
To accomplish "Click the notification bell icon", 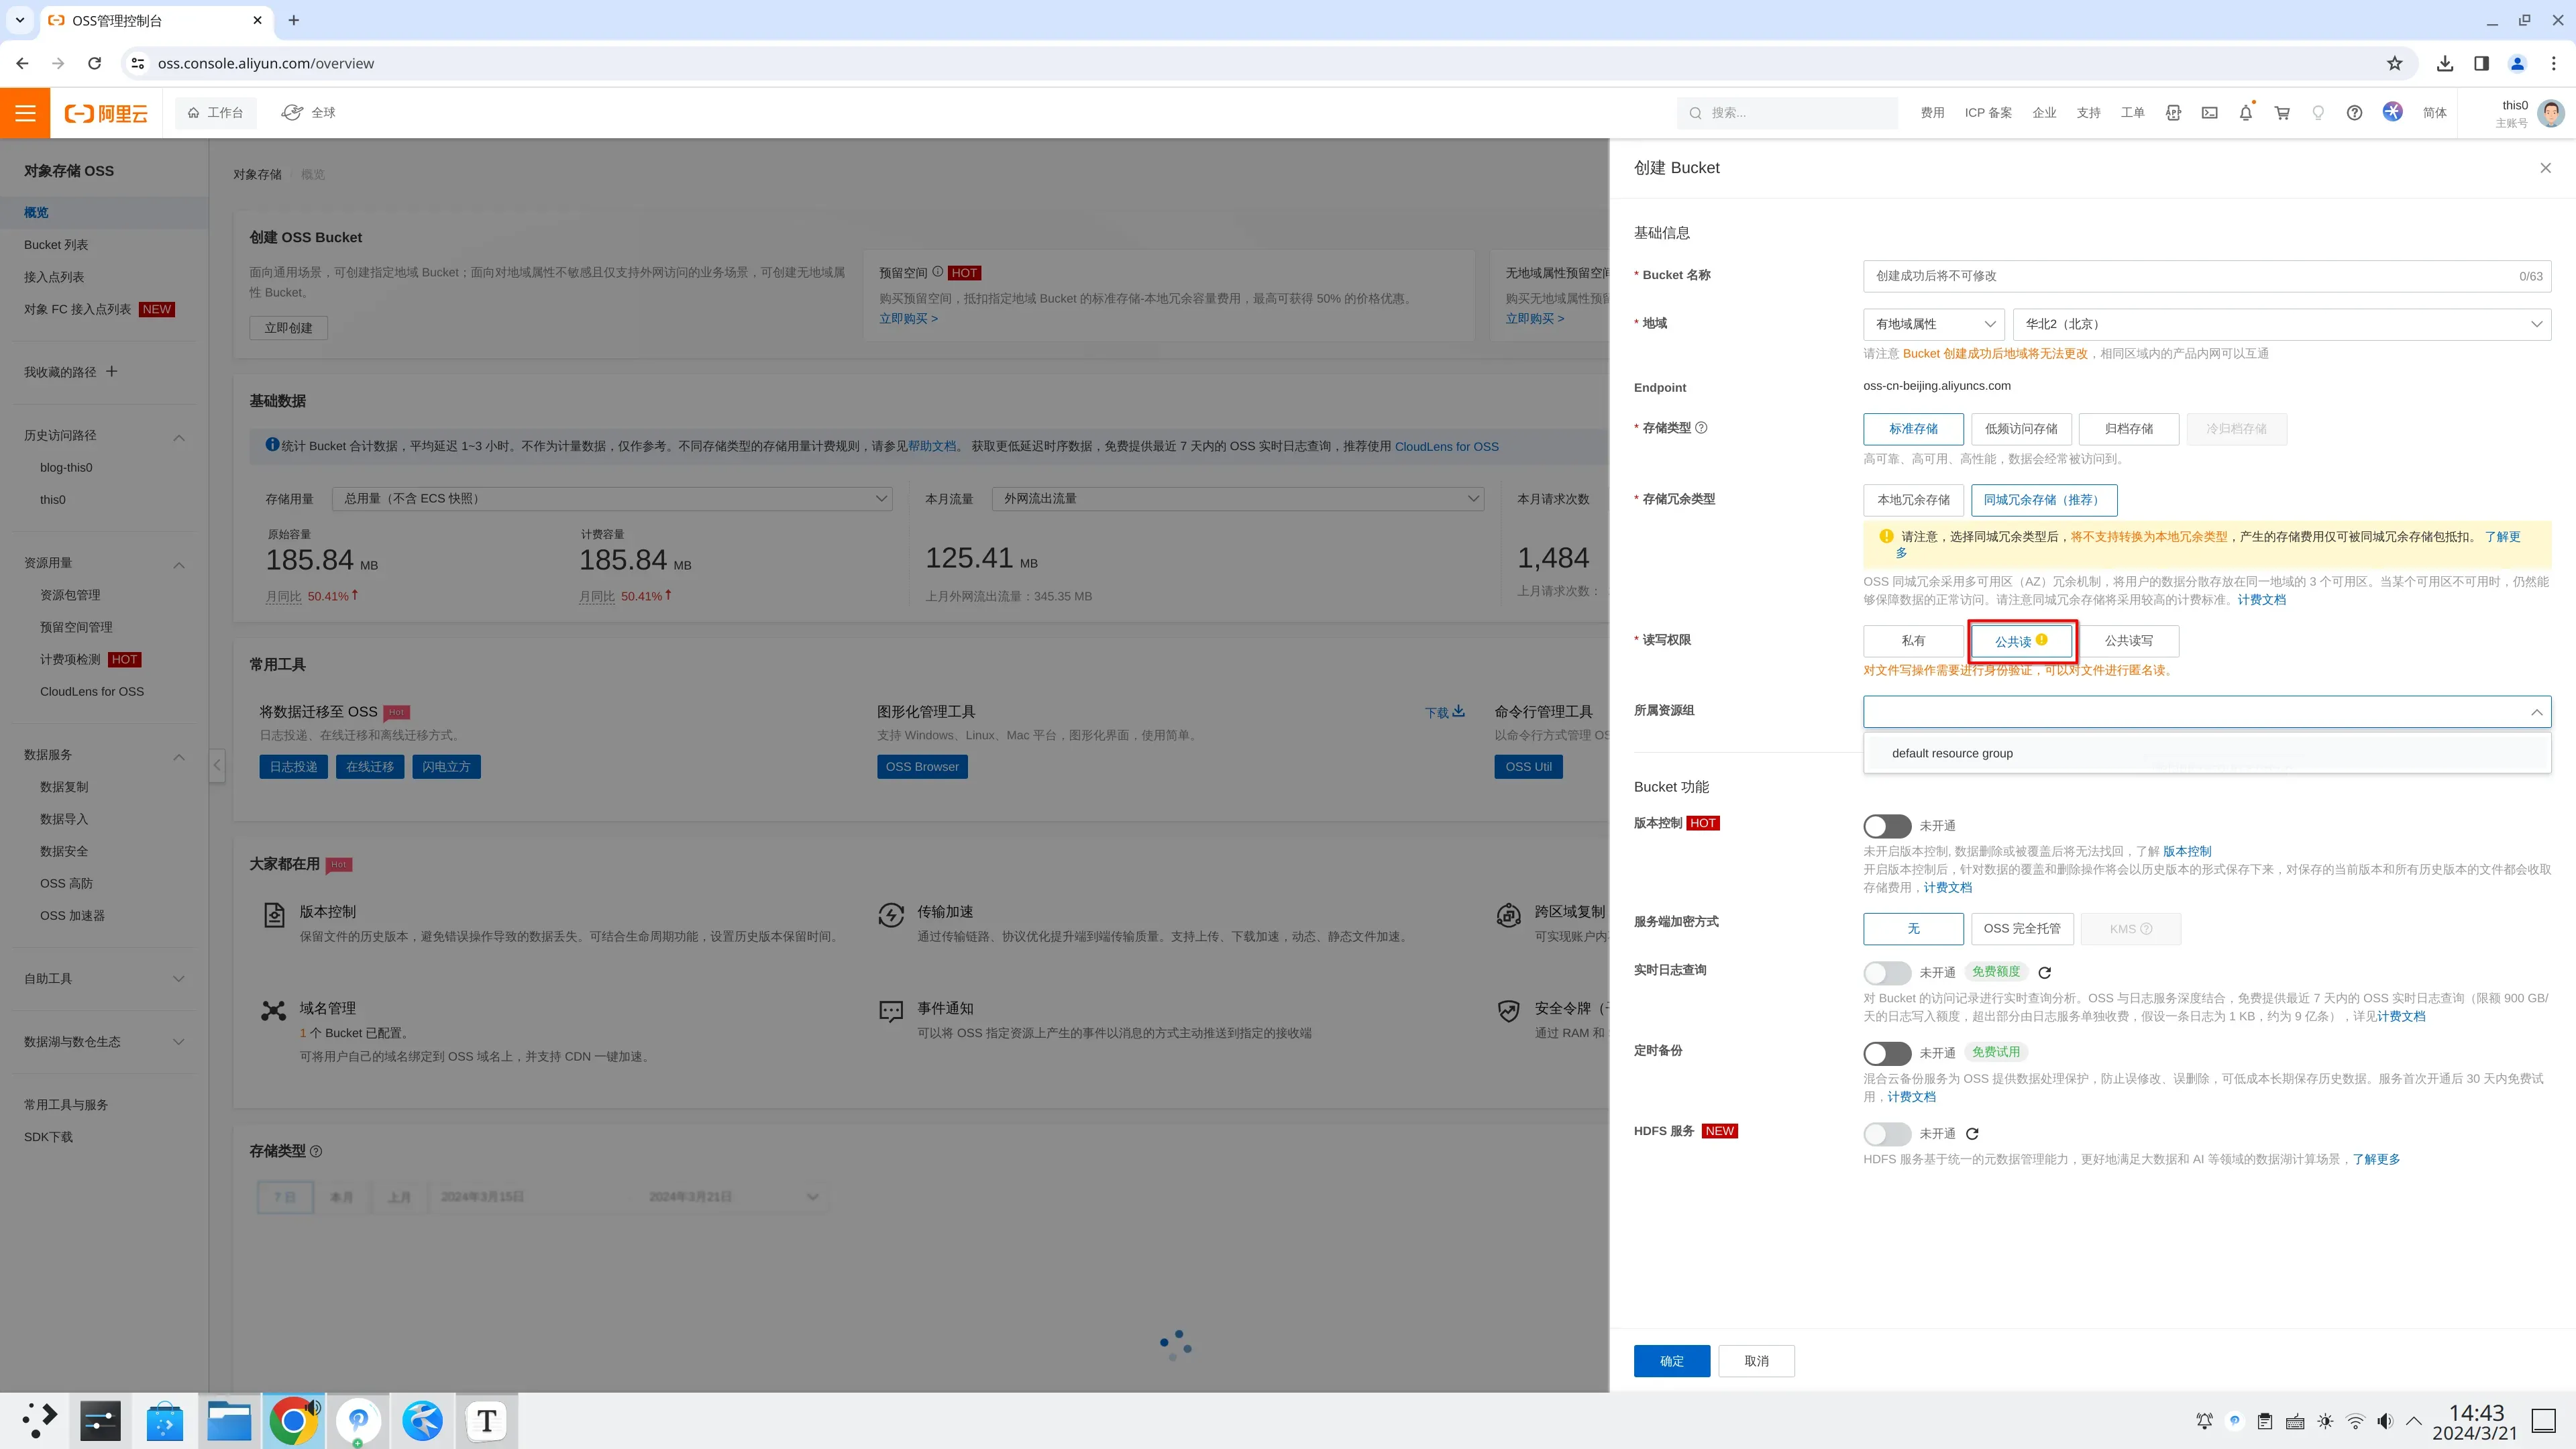I will pos(2245,113).
